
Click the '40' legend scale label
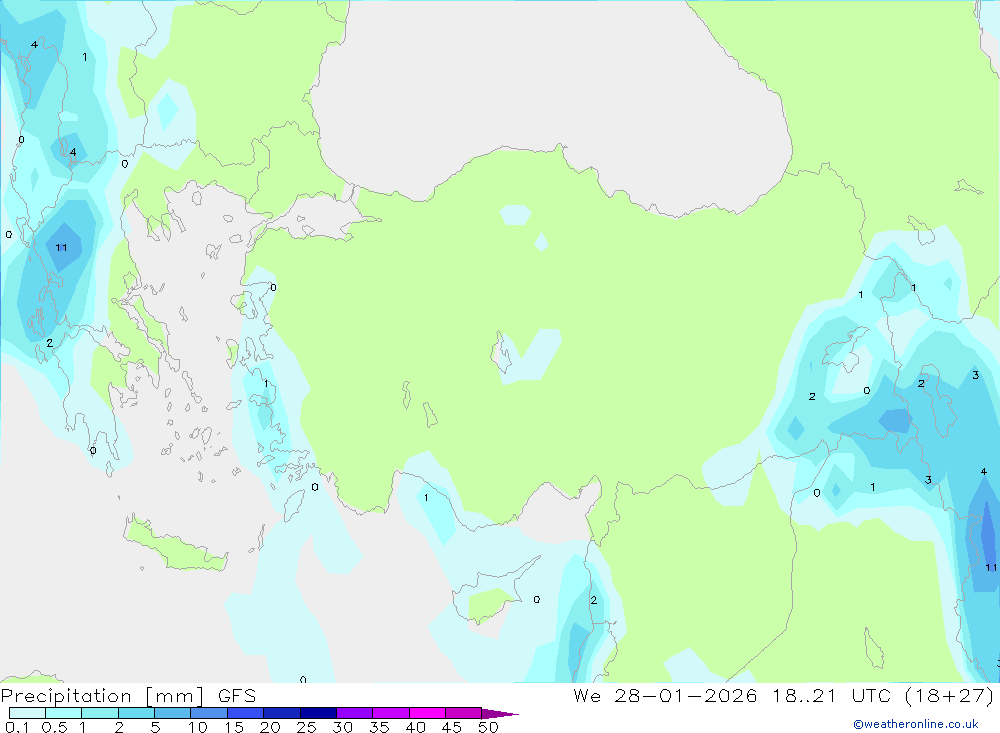point(415,727)
